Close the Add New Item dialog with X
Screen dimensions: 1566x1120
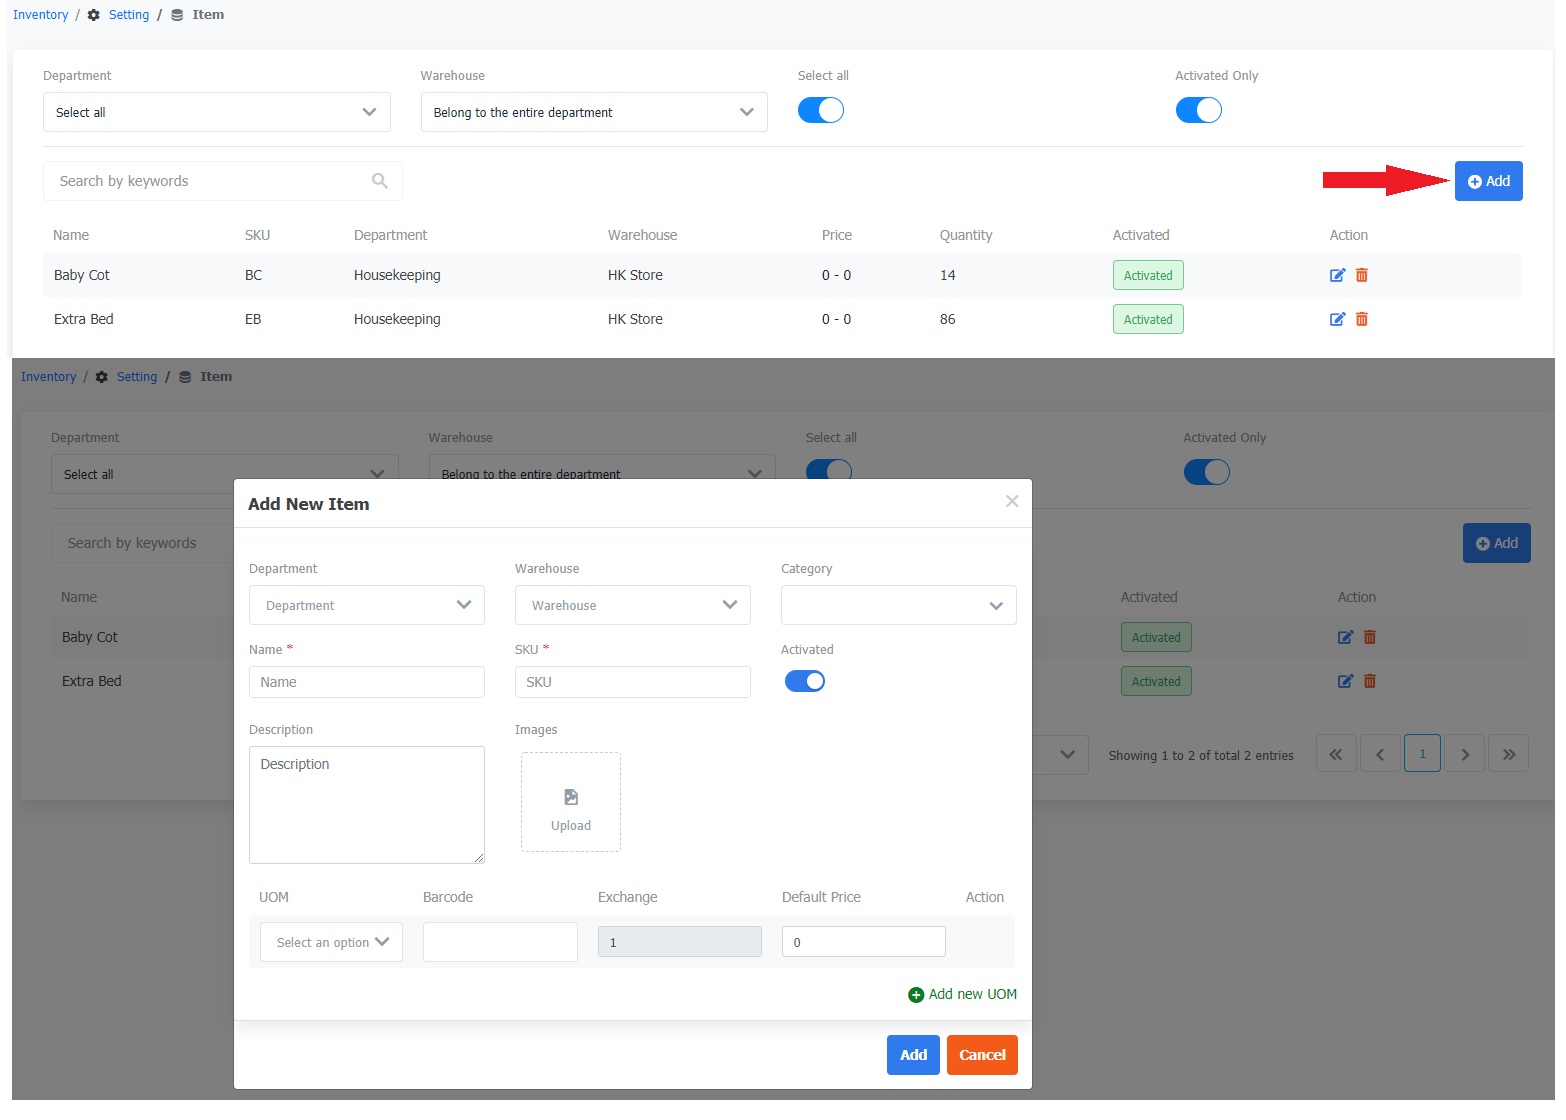point(1012,501)
